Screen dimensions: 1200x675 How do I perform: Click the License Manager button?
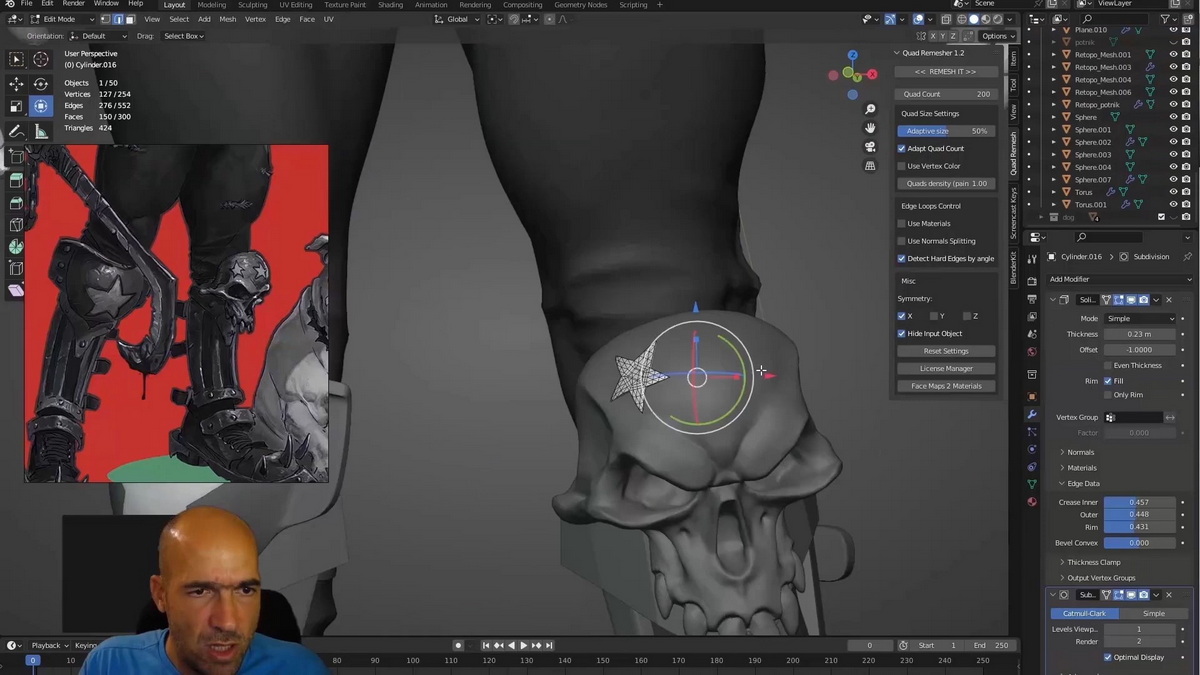946,369
